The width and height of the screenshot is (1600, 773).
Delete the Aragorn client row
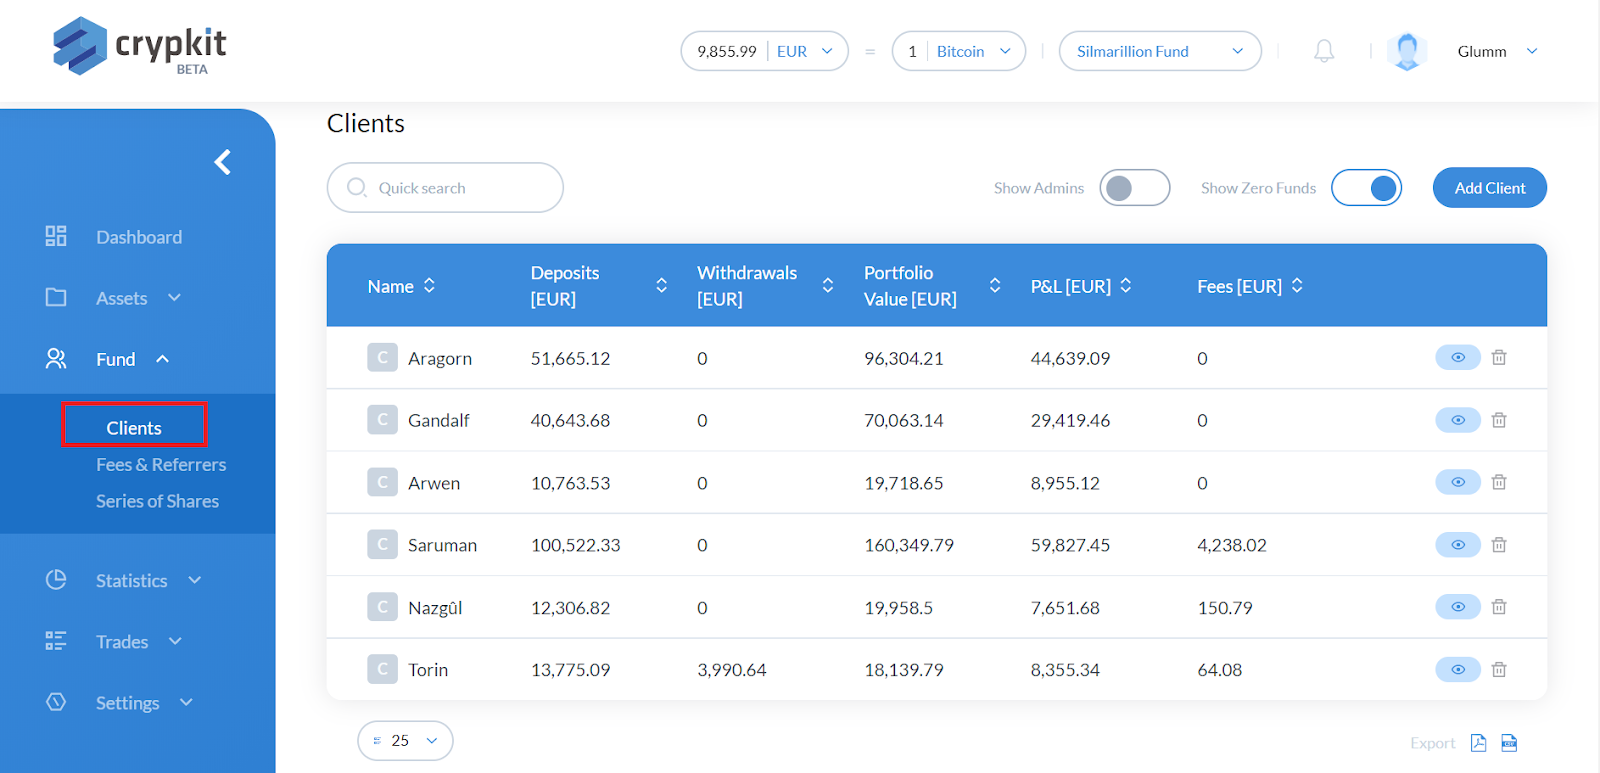(1499, 358)
